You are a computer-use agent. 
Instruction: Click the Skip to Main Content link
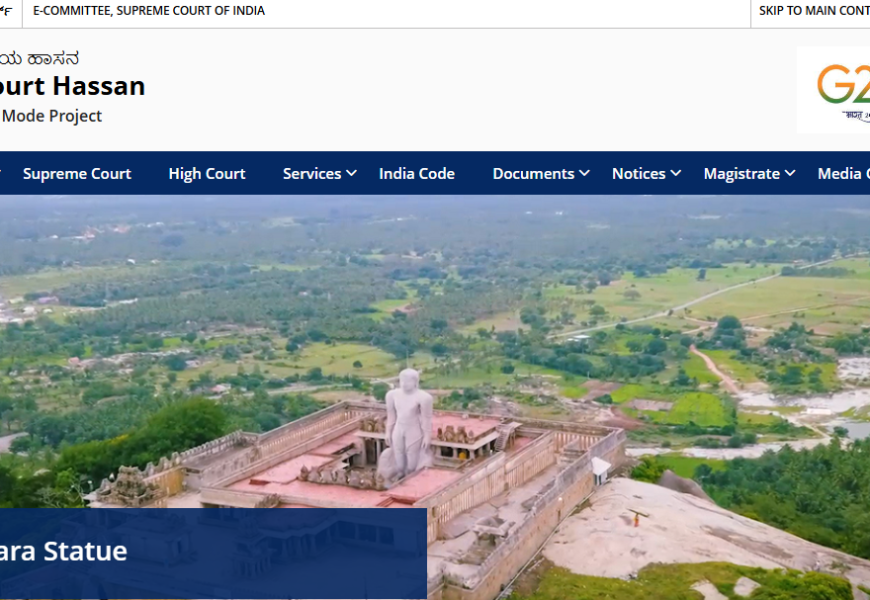click(x=813, y=11)
